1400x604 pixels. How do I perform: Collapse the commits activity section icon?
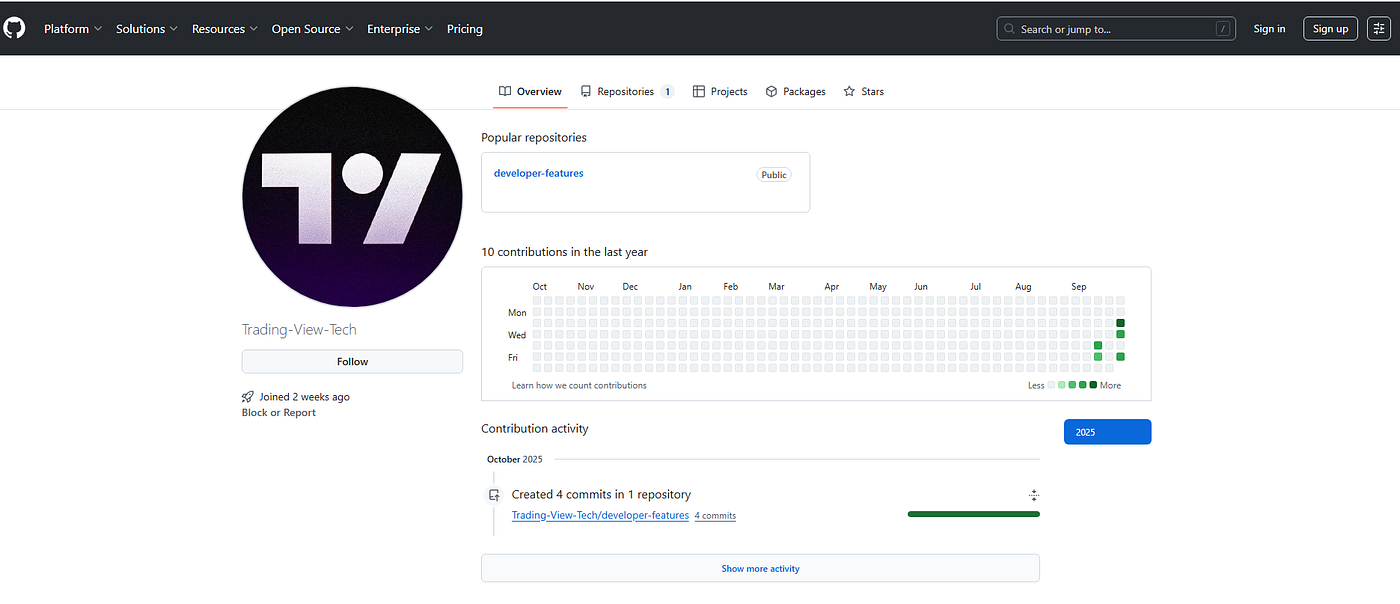[1034, 495]
